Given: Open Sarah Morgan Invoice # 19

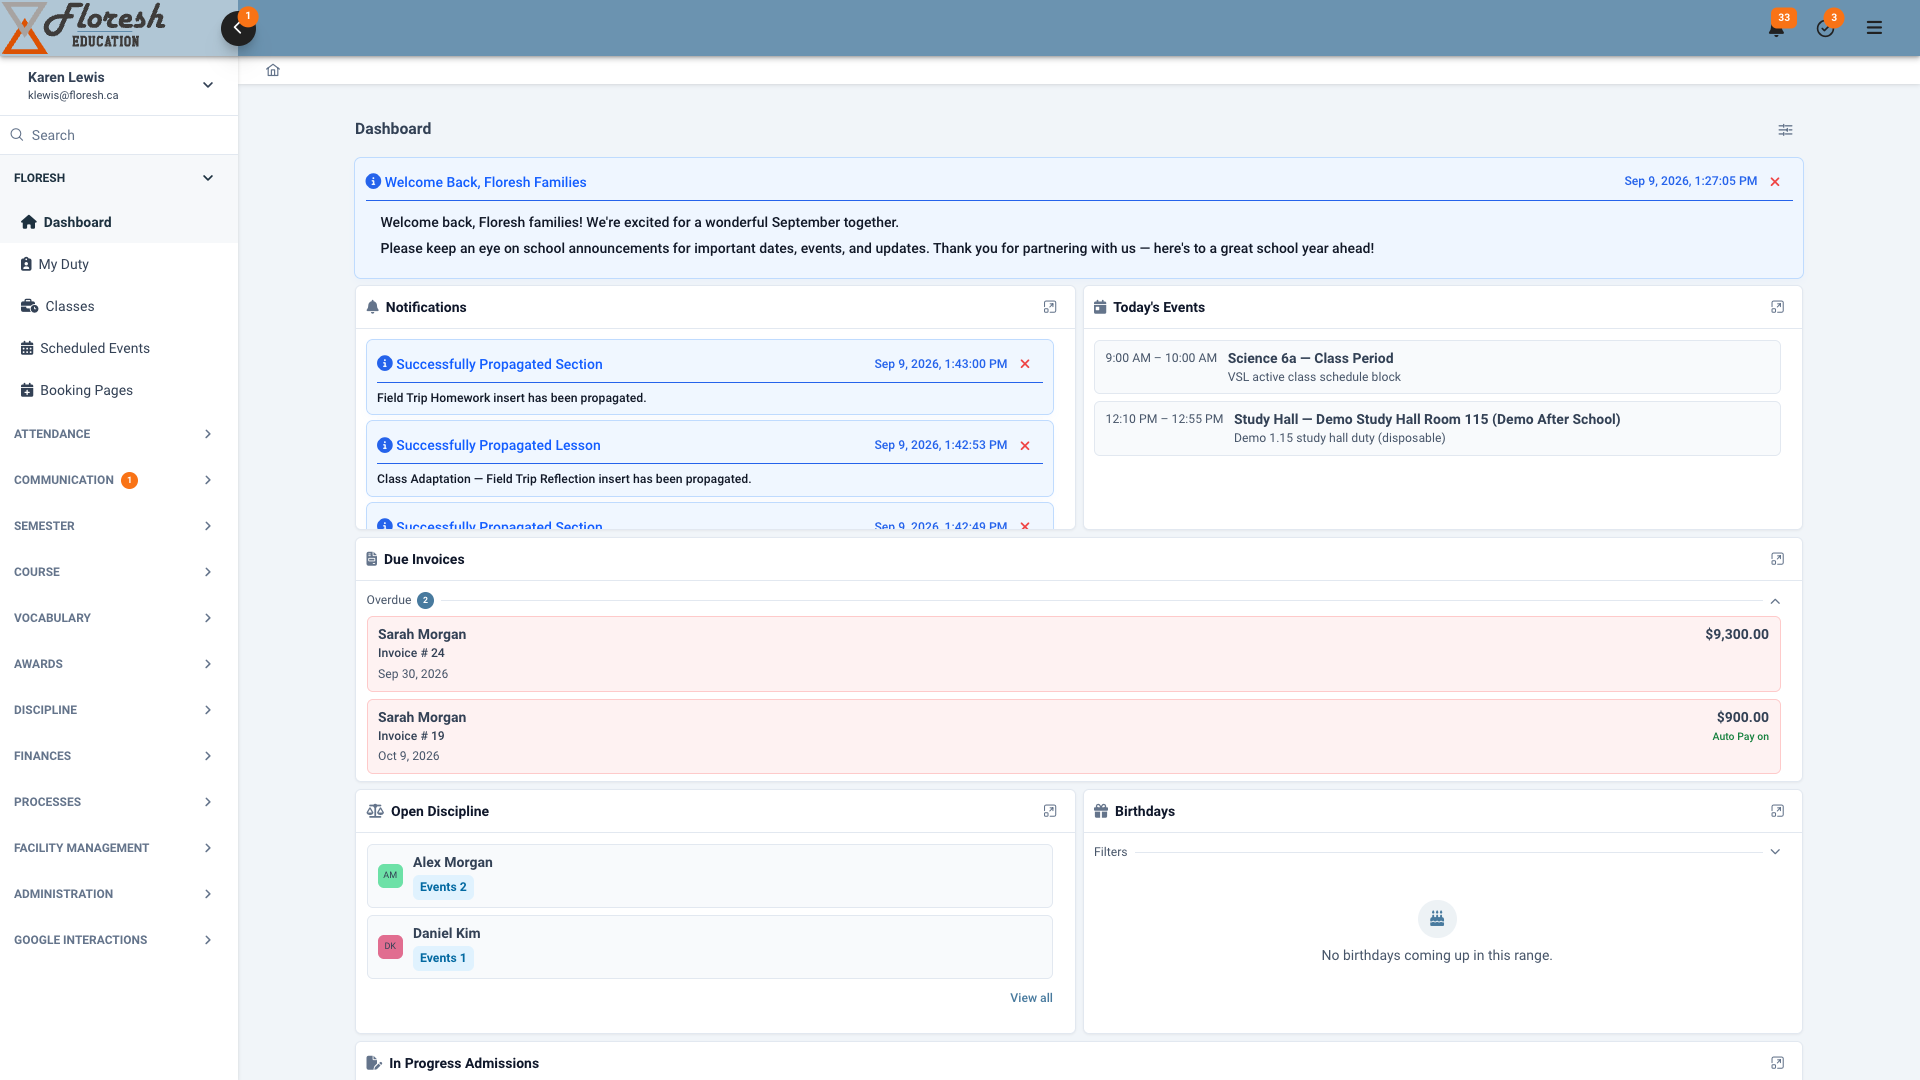Looking at the screenshot, I should [1073, 737].
